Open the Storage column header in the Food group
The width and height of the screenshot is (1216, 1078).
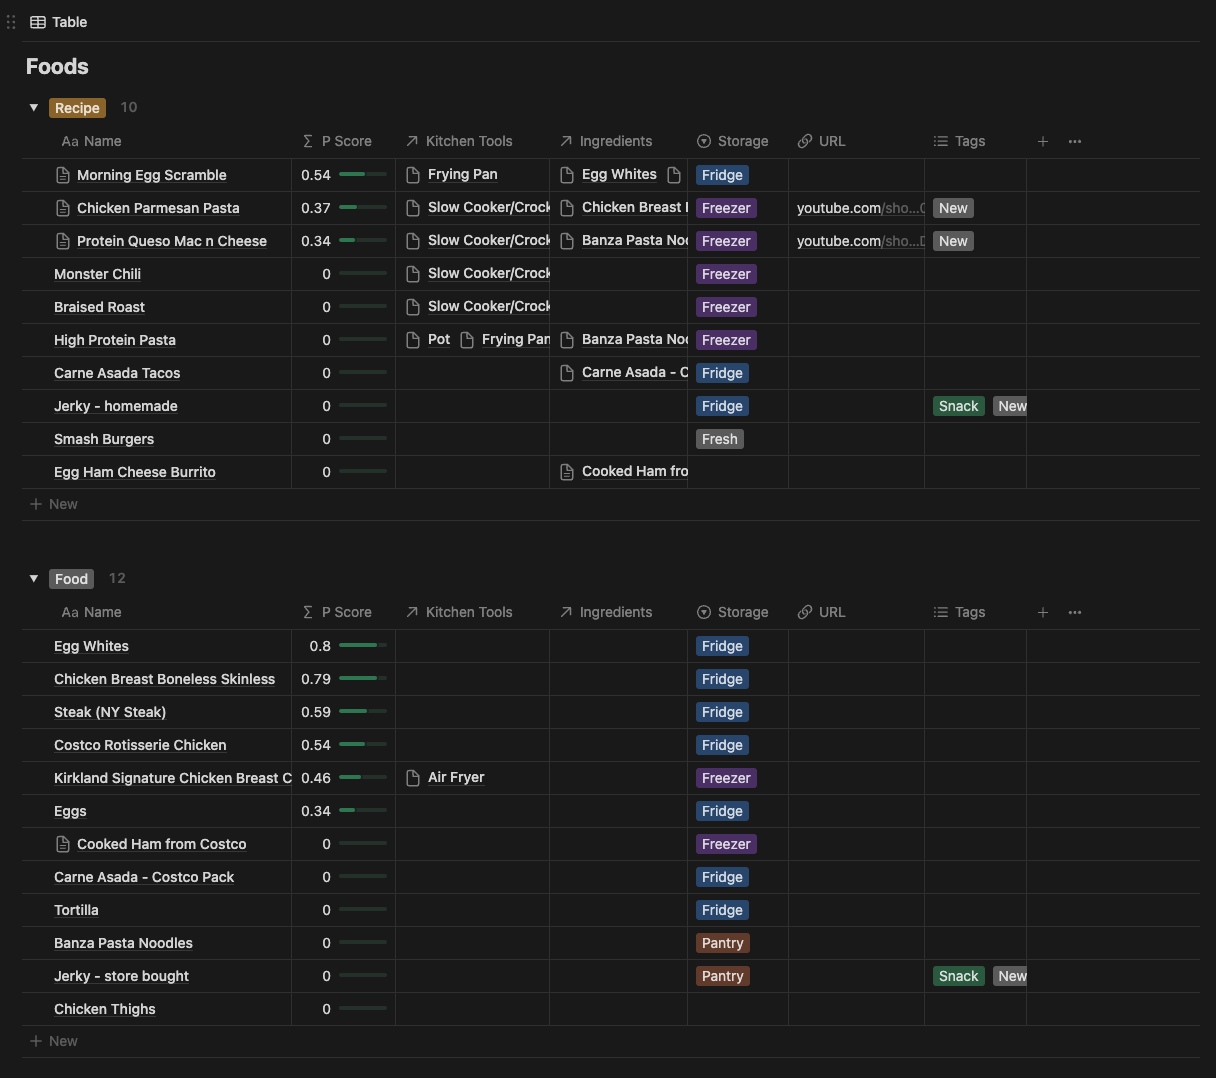[733, 612]
